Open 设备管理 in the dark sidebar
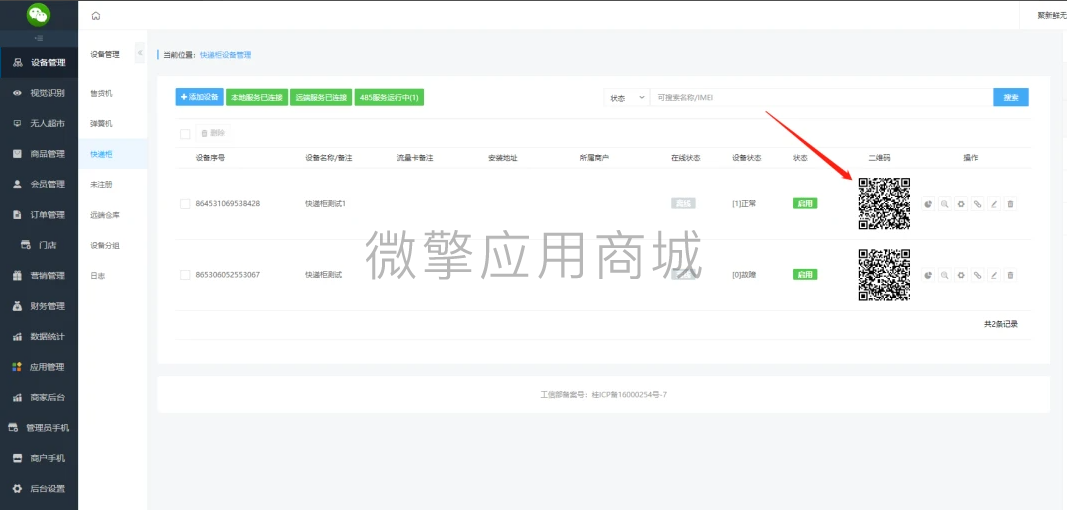This screenshot has height=510, width=1067. (39, 63)
